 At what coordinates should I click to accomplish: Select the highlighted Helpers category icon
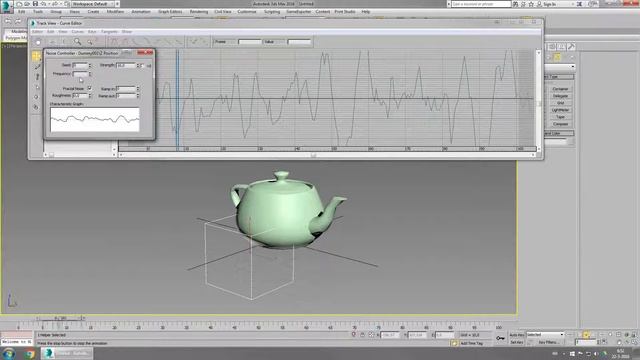[557, 57]
